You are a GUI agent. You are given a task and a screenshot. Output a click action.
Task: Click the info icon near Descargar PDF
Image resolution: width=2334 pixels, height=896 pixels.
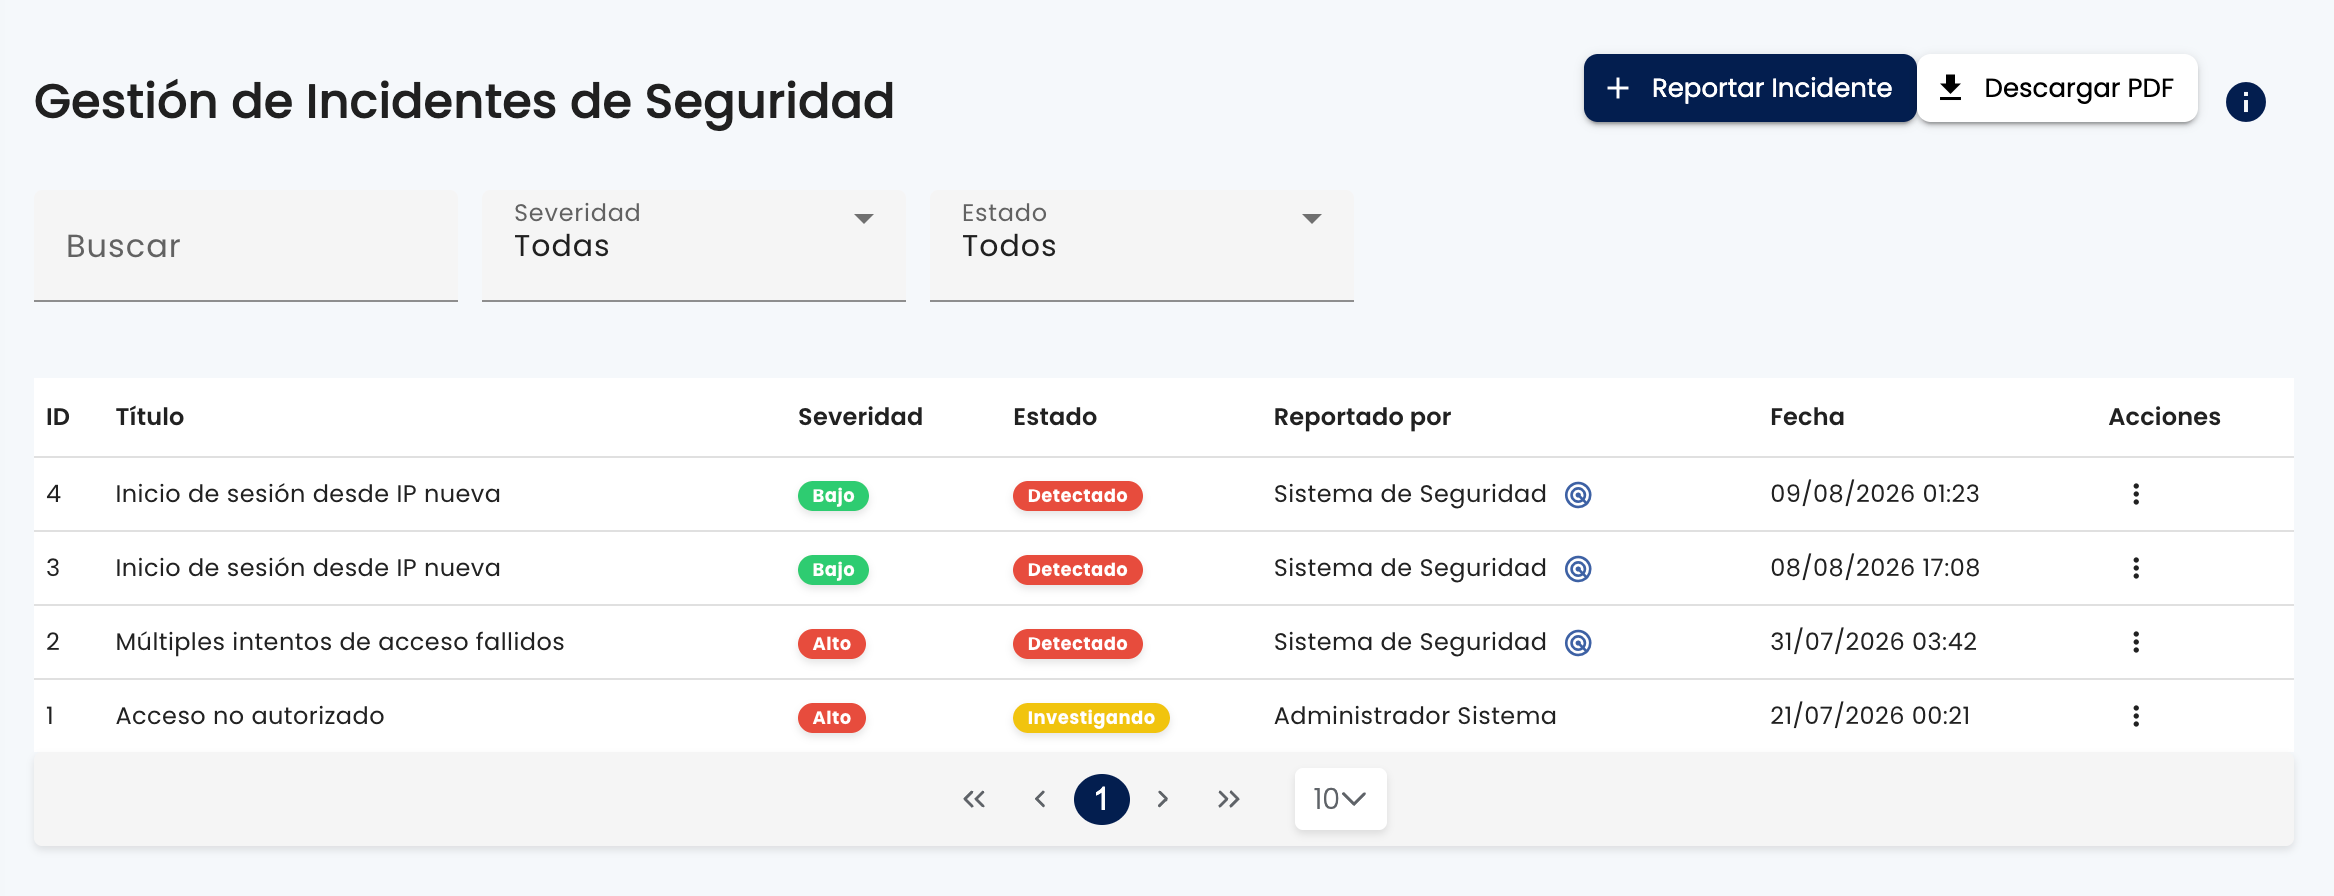pyautogui.click(x=2245, y=102)
